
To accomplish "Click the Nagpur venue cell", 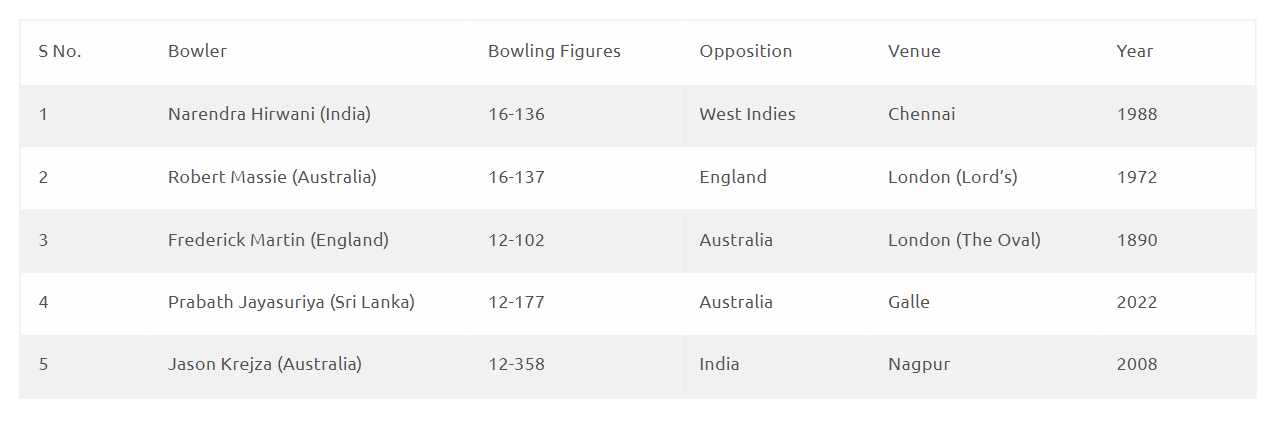I will point(919,364).
